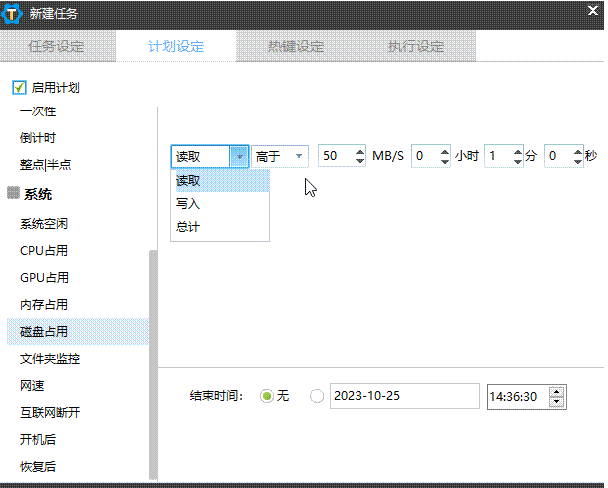Increase the 小时 spinner value
608x488 pixels.
(x=445, y=151)
